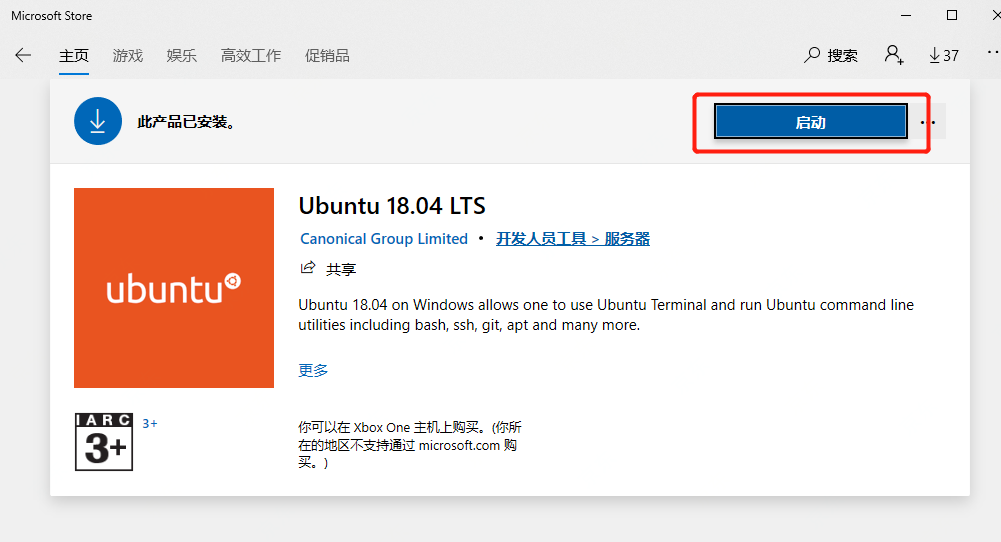Open more options next to 启动 button
The width and height of the screenshot is (1001, 542).
tap(928, 122)
